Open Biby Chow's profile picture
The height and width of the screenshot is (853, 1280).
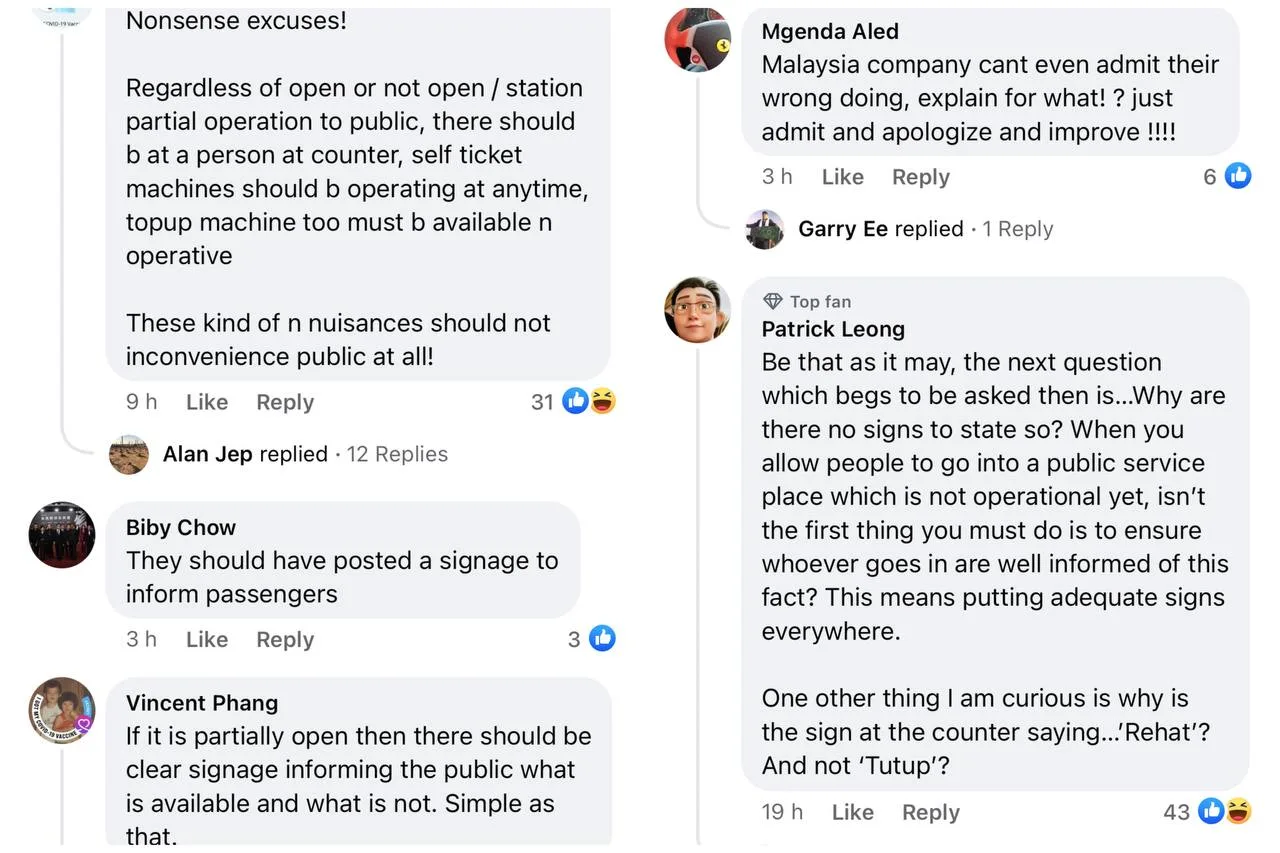(62, 534)
